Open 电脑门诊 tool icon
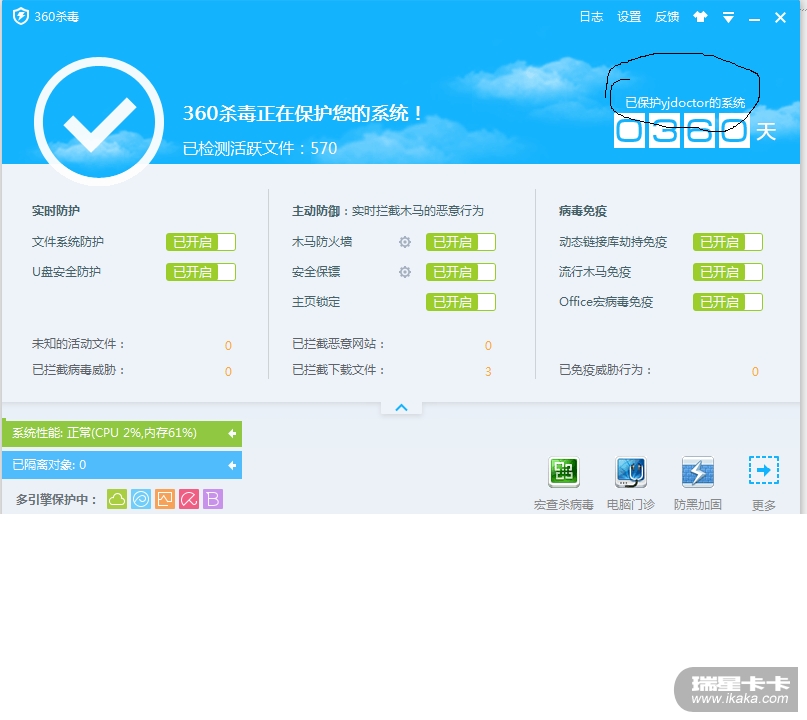 [630, 472]
